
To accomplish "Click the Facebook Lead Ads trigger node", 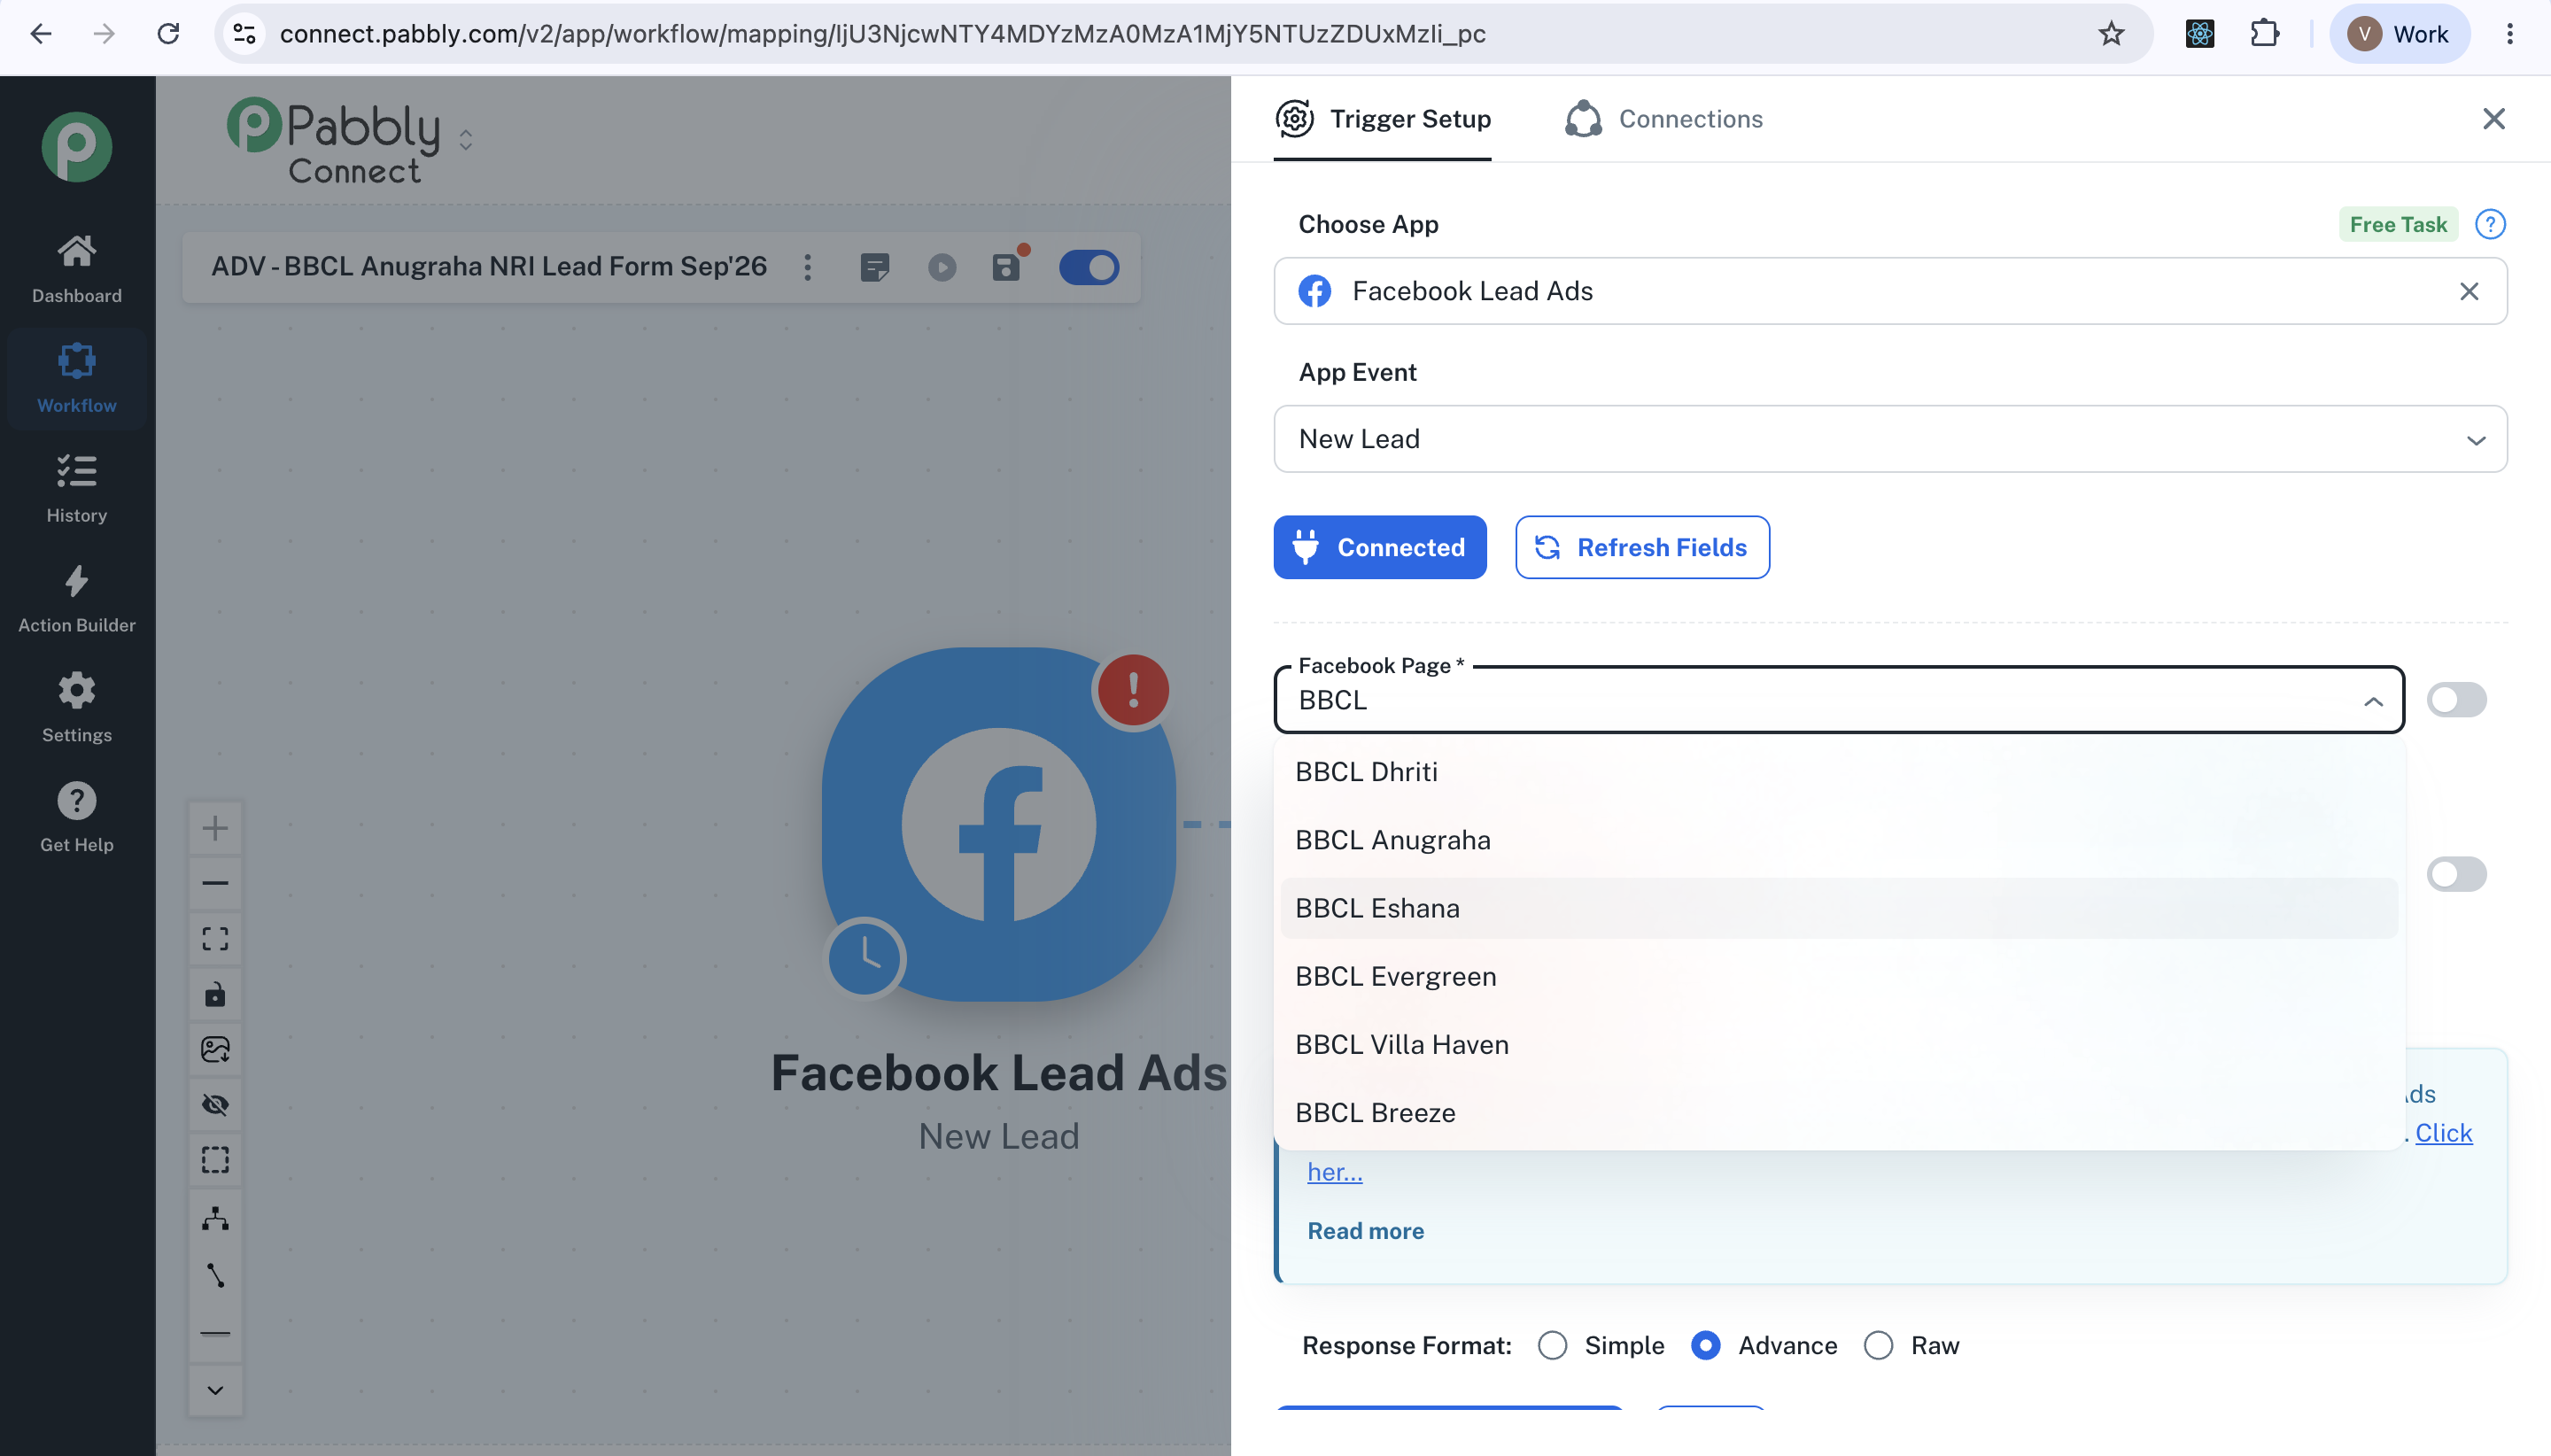I will click(x=999, y=824).
